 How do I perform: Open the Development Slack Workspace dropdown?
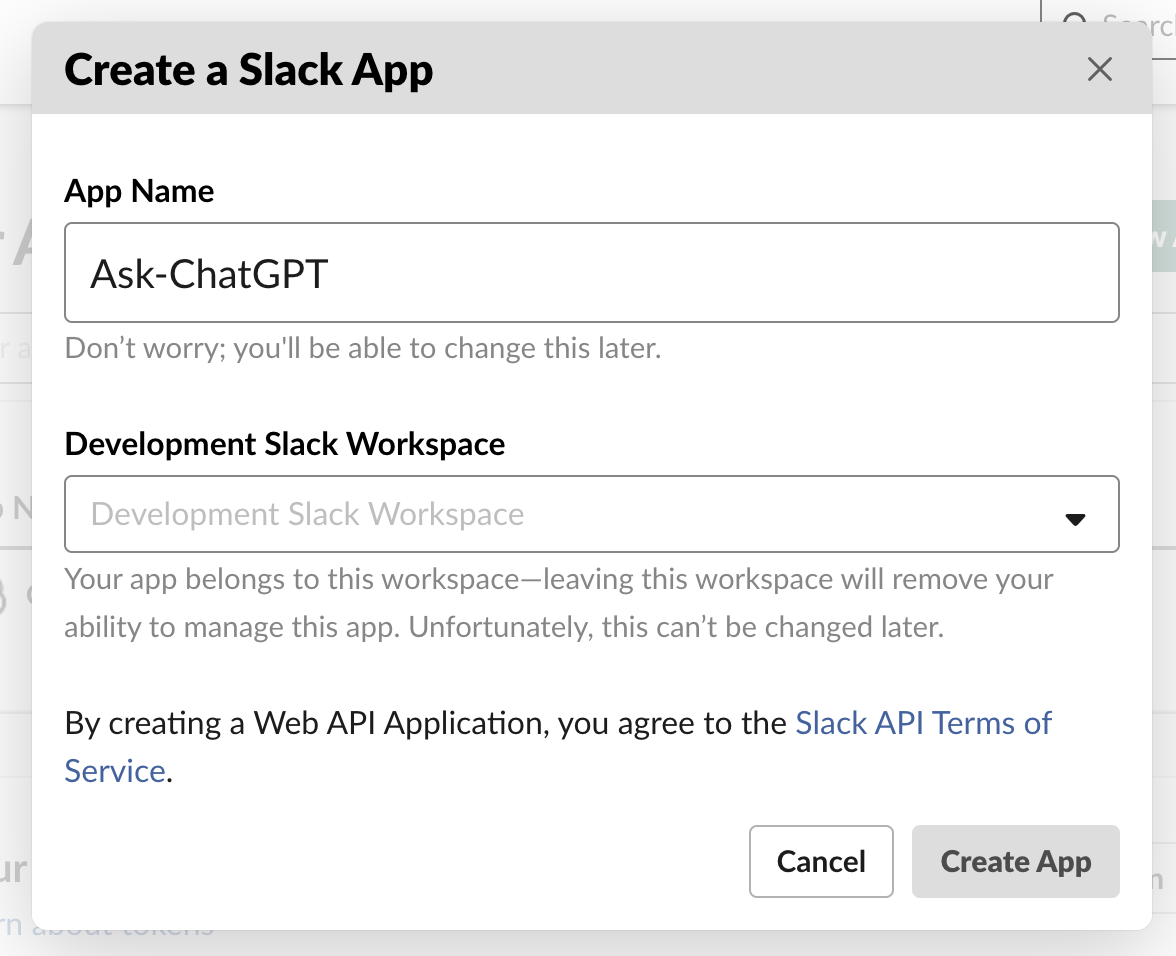[590, 514]
